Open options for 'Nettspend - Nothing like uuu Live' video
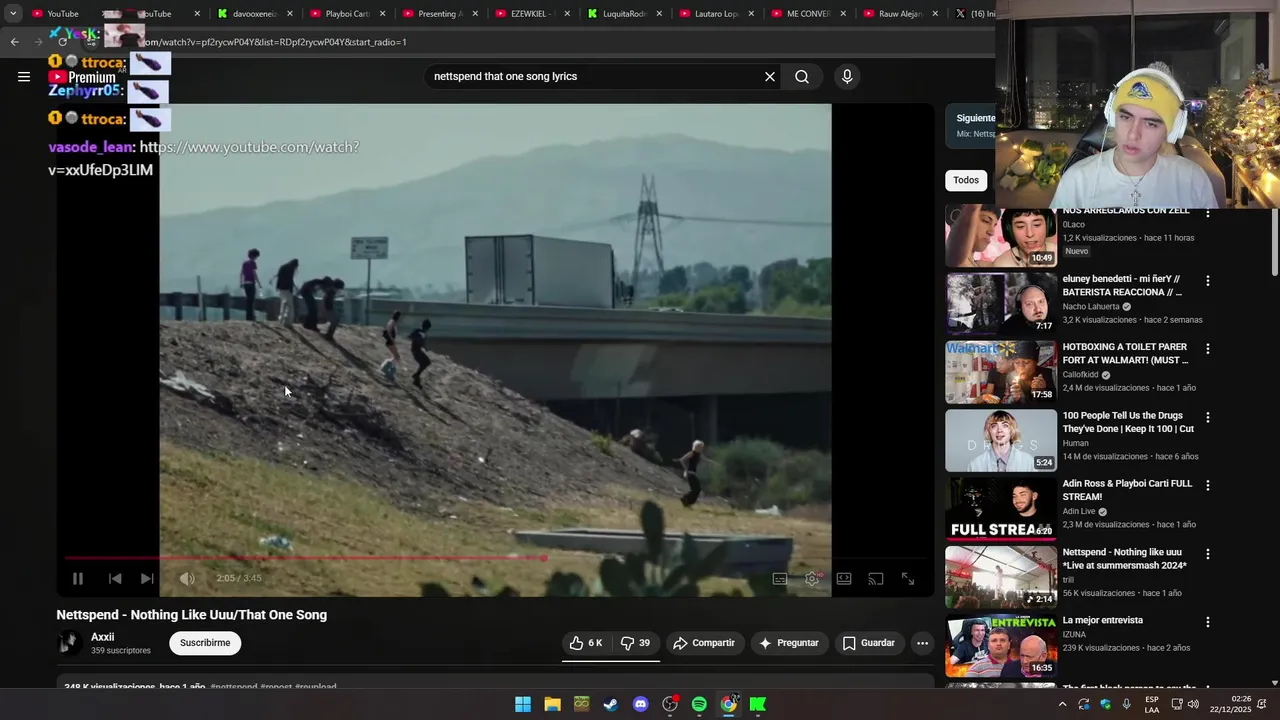1280x720 pixels. (1207, 553)
